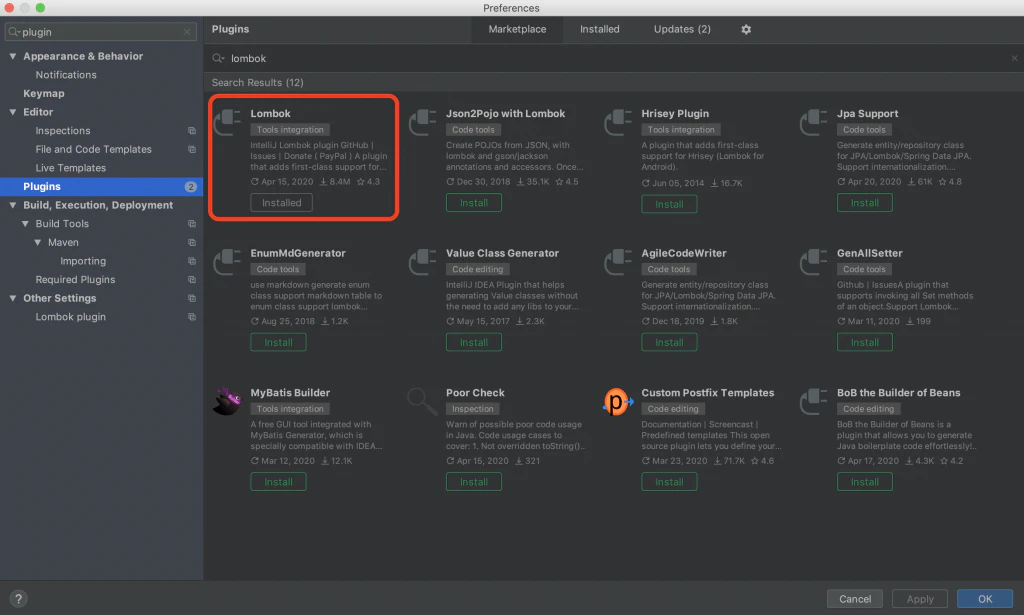
Task: Install Json2Pojo with Lombok
Action: (x=473, y=203)
